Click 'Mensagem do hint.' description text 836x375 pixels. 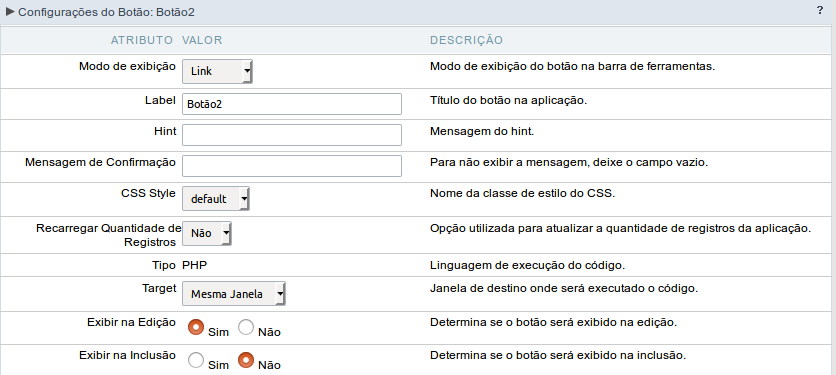click(x=482, y=131)
